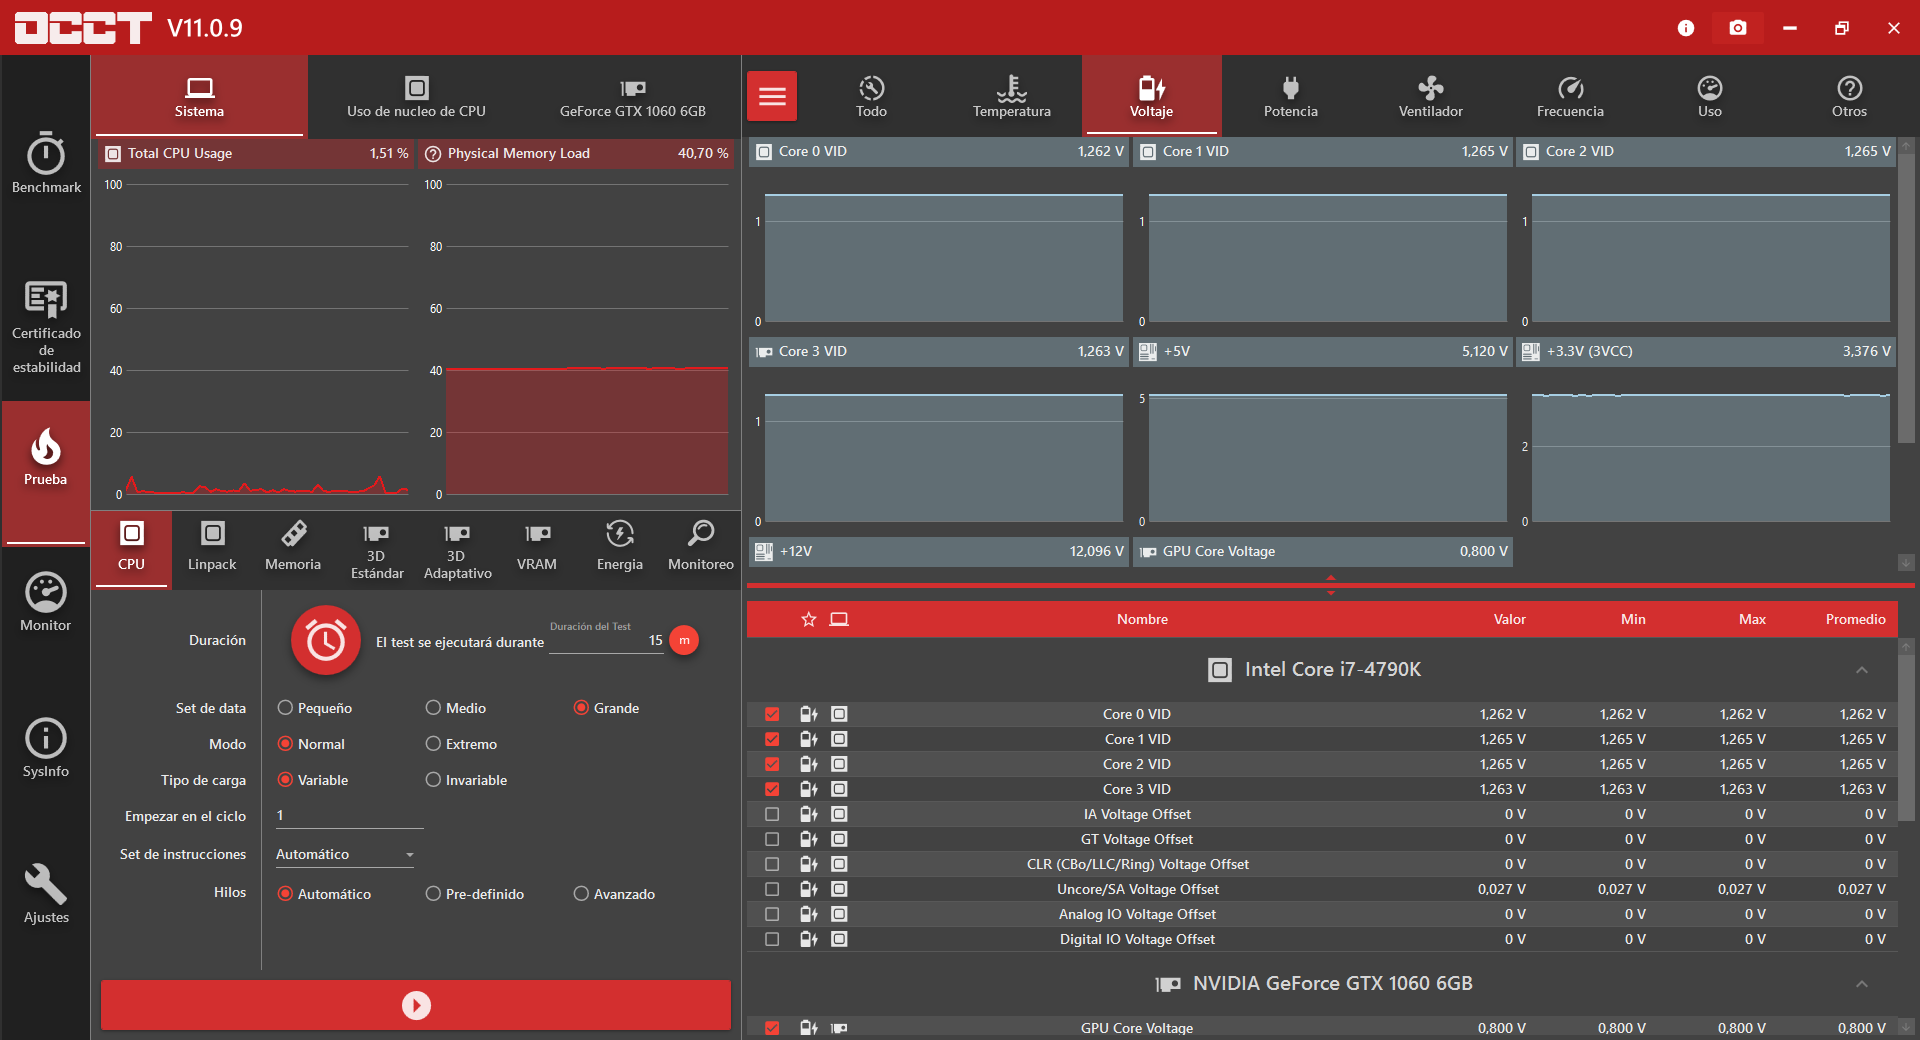Sort table by Valor column

1510,620
